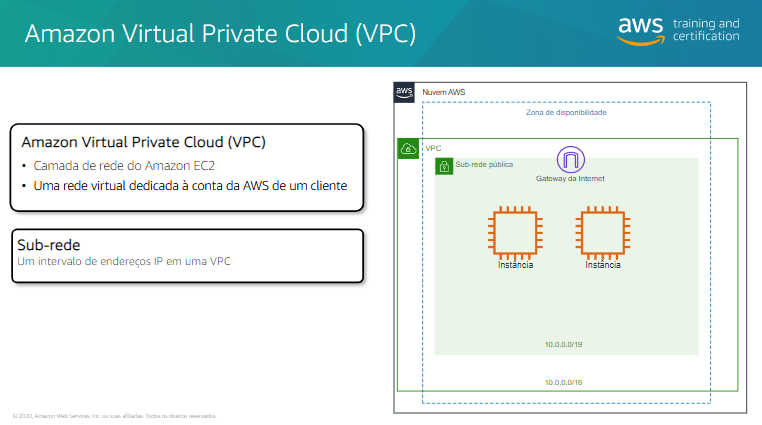
Task: Click the copyright footer text
Action: point(114,416)
